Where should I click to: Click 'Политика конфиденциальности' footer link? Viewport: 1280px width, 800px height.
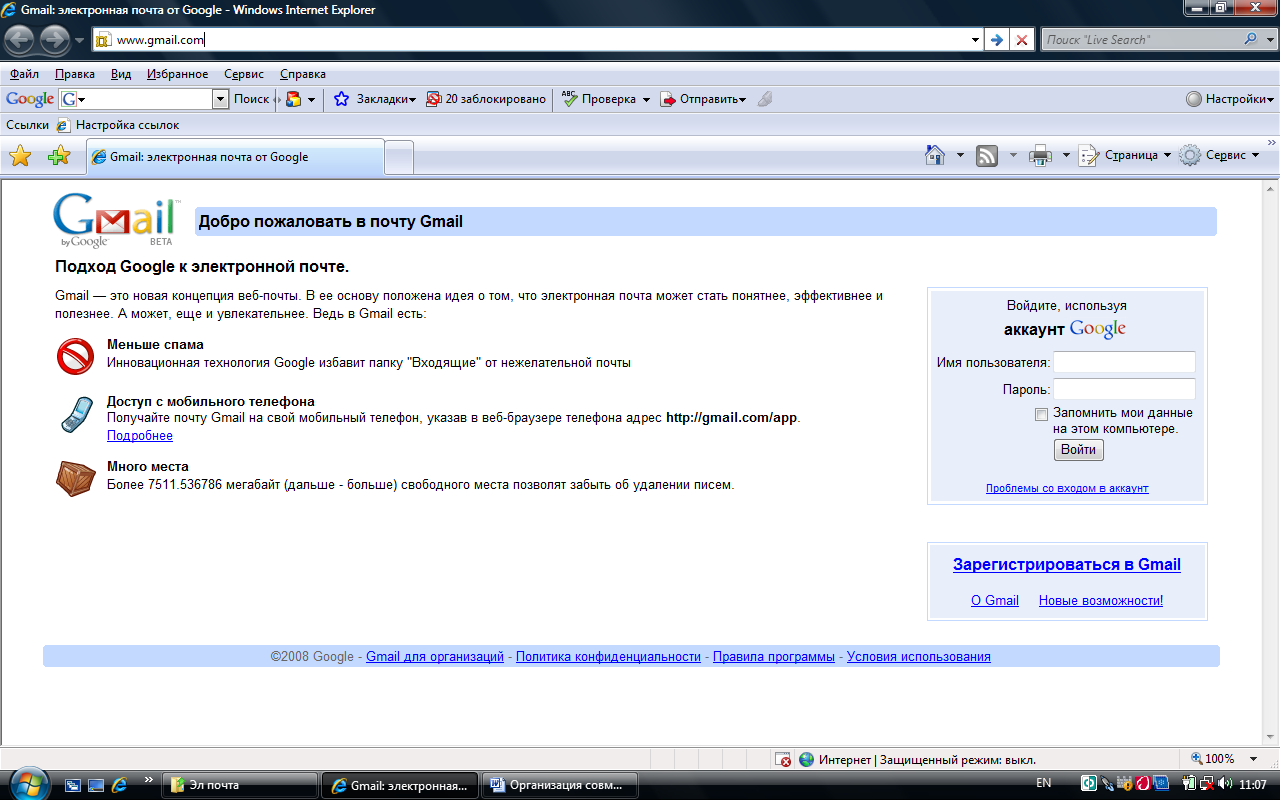(x=608, y=657)
